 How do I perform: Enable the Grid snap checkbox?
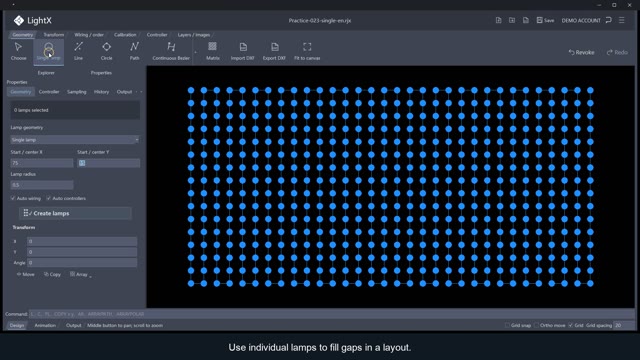tap(507, 325)
